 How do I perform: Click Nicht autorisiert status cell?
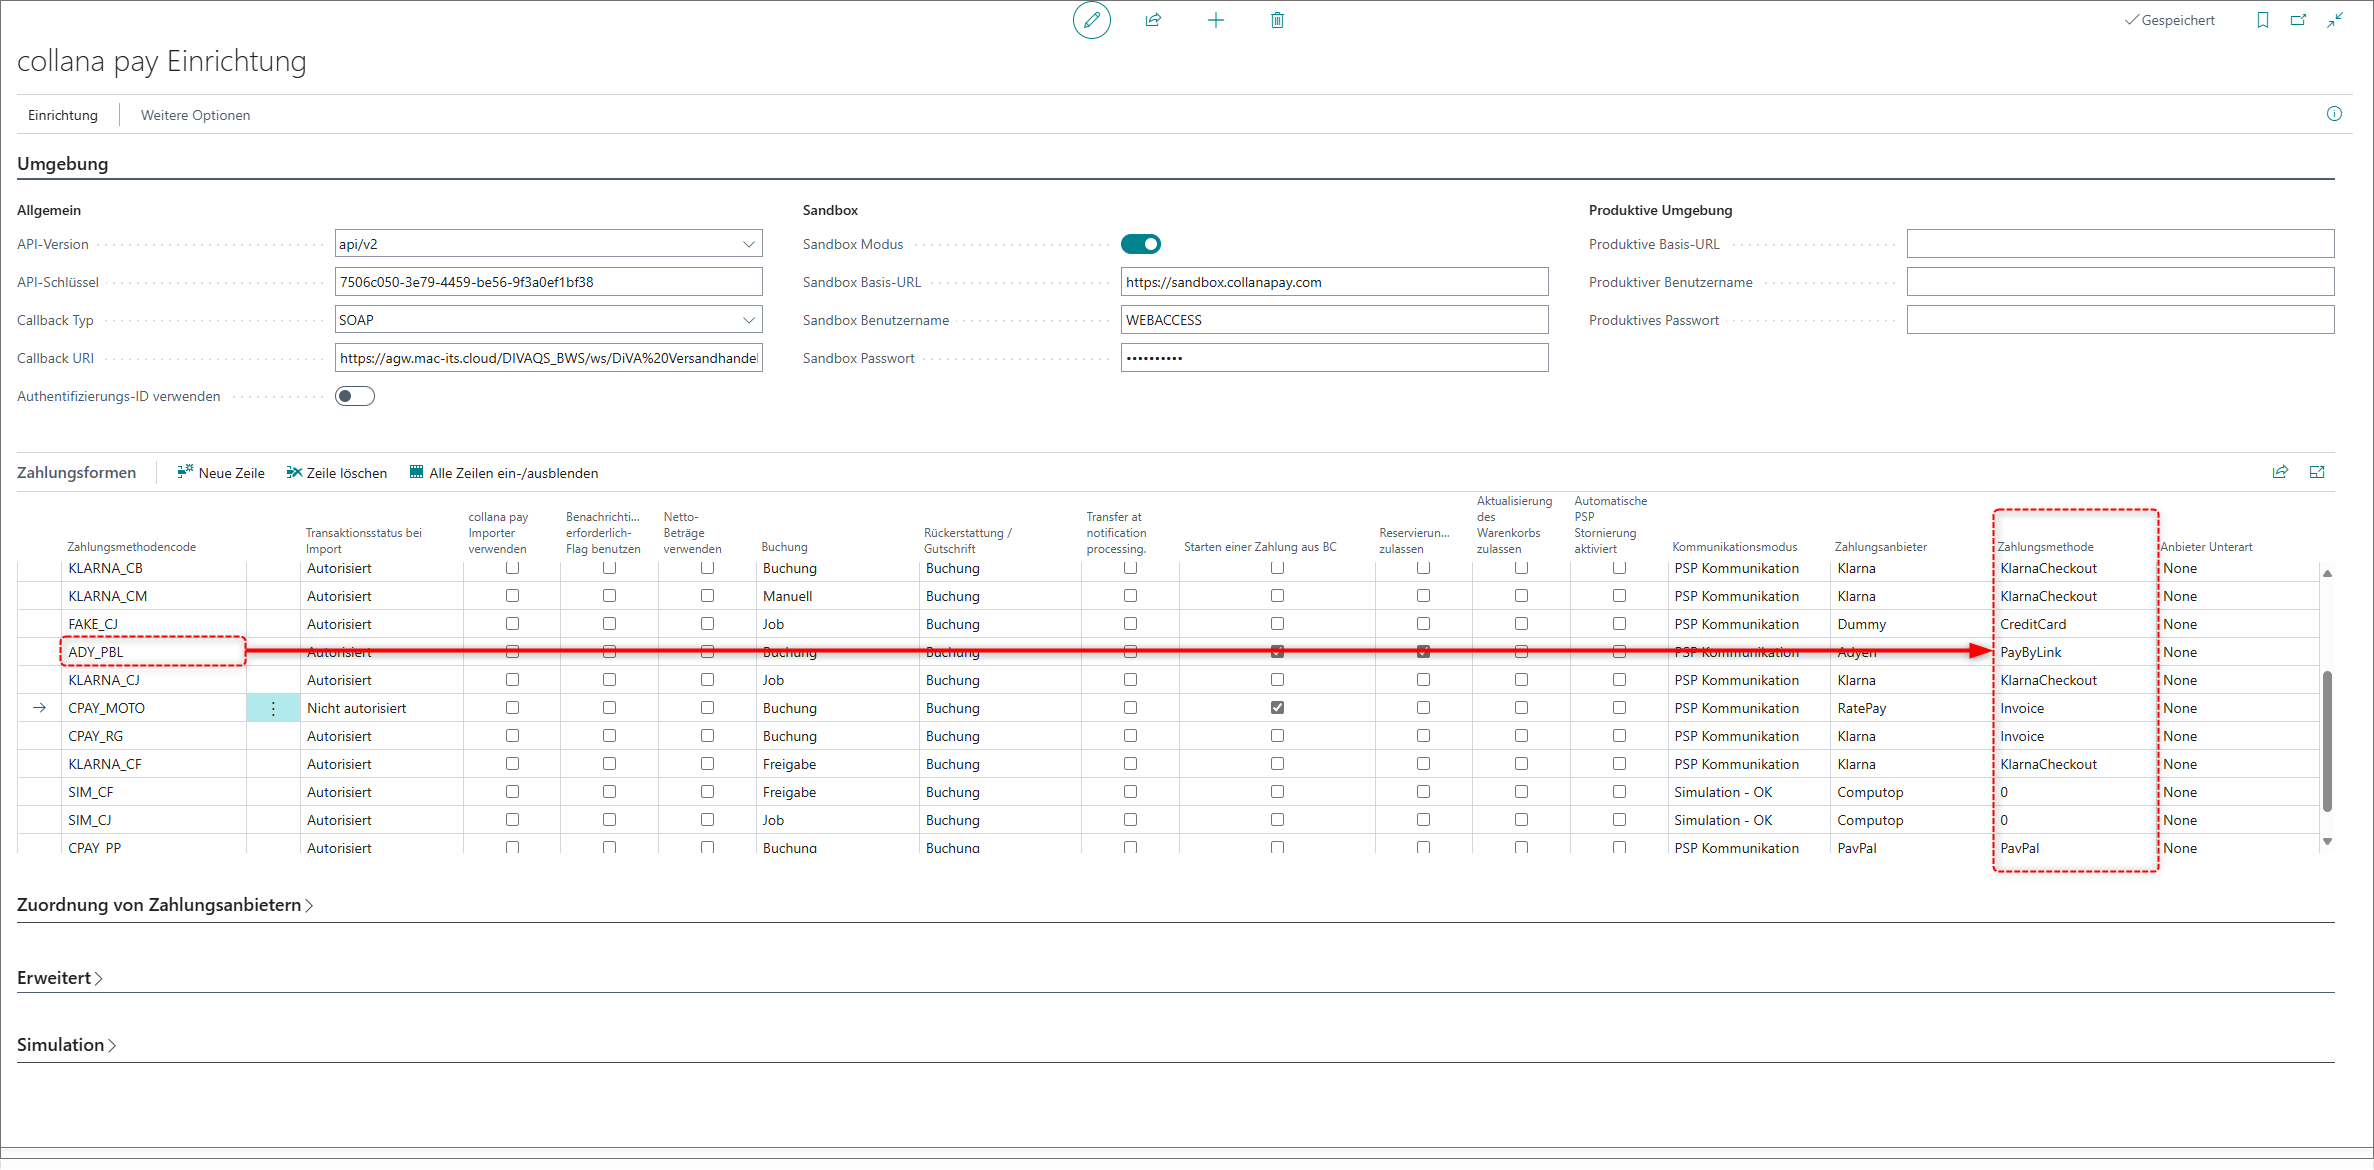(381, 708)
